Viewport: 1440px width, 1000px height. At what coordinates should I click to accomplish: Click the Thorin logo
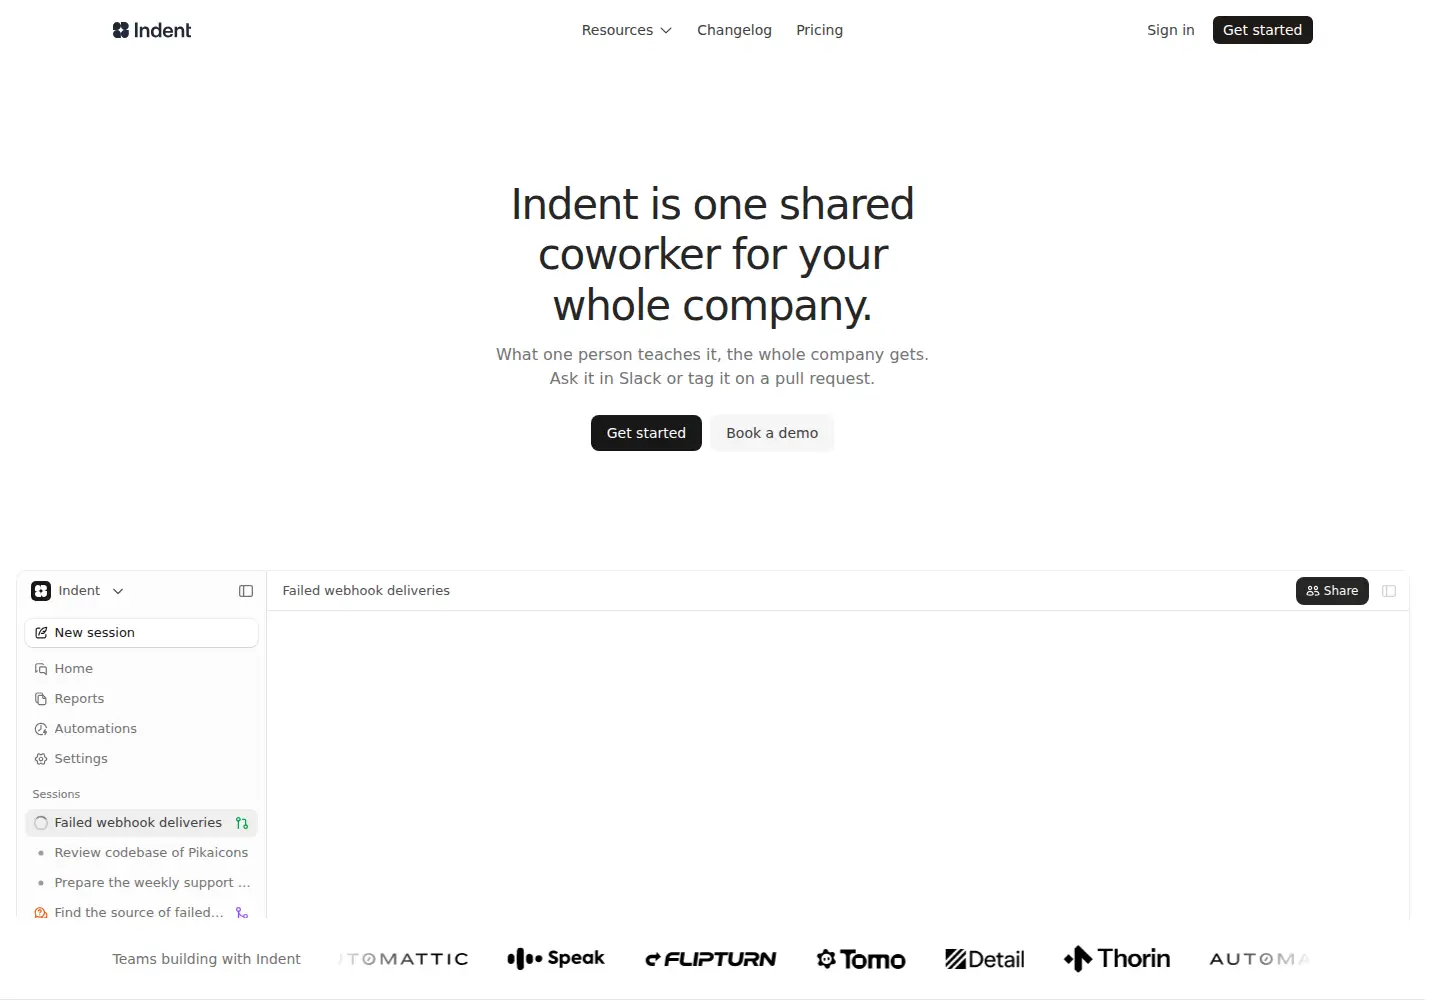coord(1117,958)
